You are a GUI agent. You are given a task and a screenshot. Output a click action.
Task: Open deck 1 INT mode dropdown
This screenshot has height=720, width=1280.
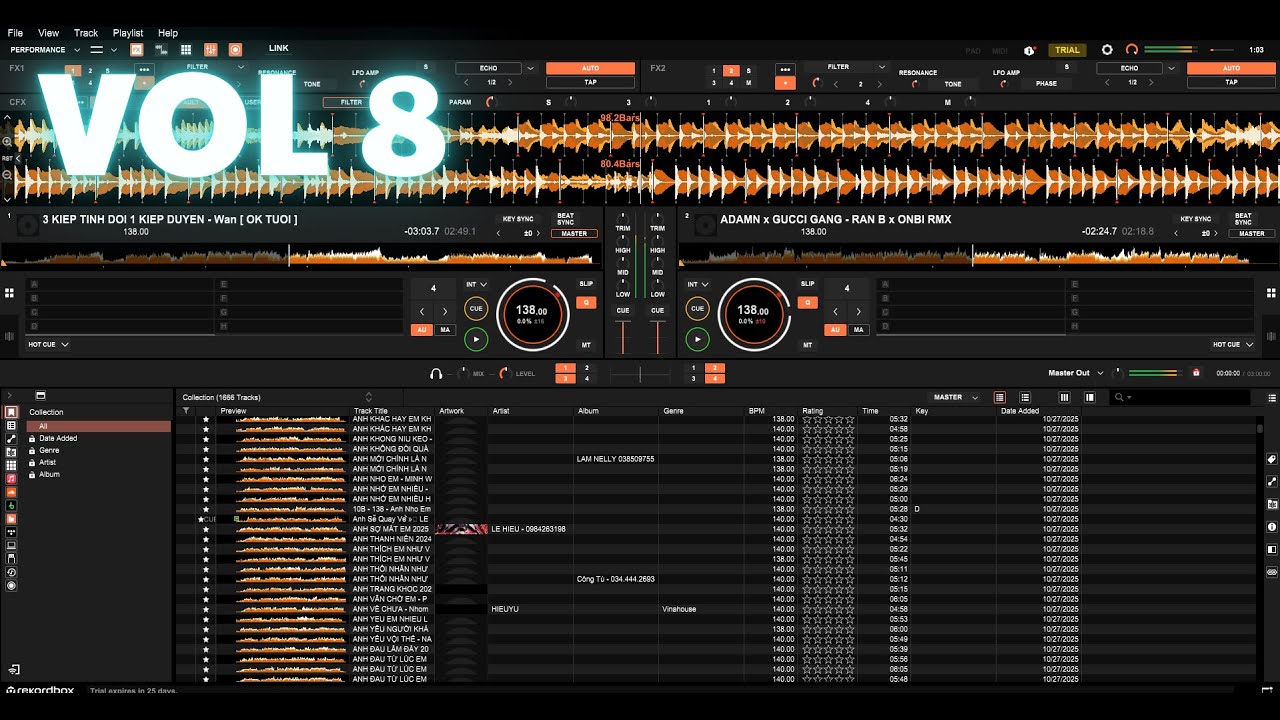coord(476,284)
